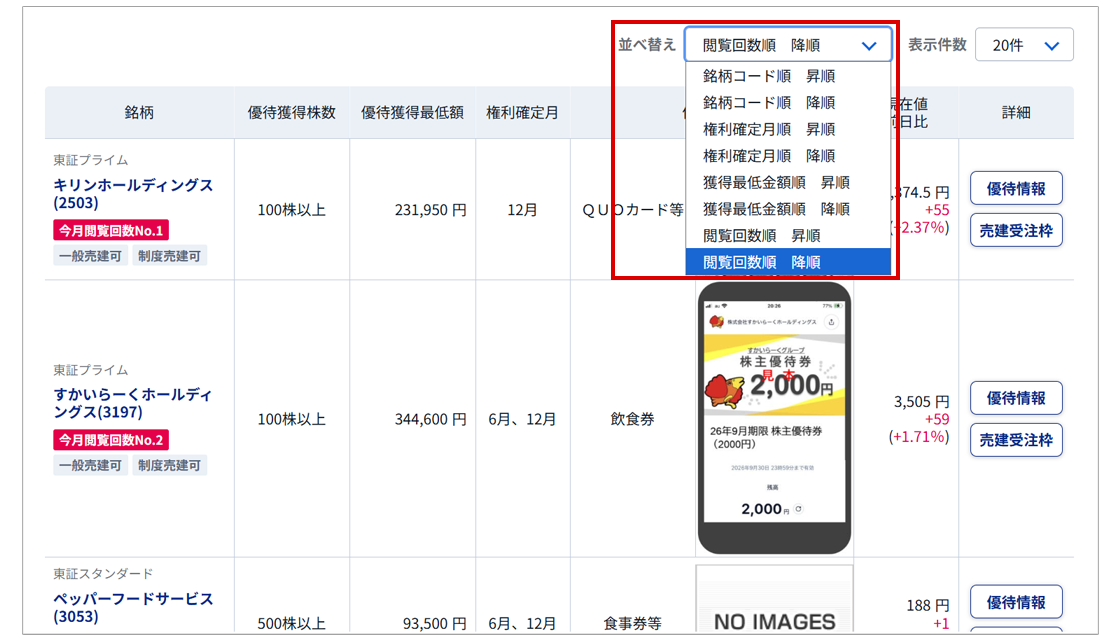Open ペッパーフードサービス(3053) stock link
The width and height of the screenshot is (1120, 640).
click(x=133, y=607)
